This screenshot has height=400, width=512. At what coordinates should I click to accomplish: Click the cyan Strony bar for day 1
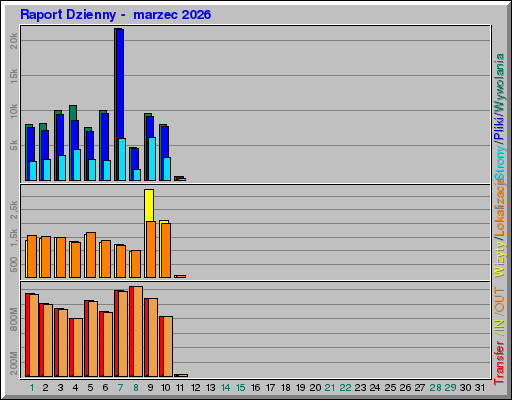pos(33,171)
